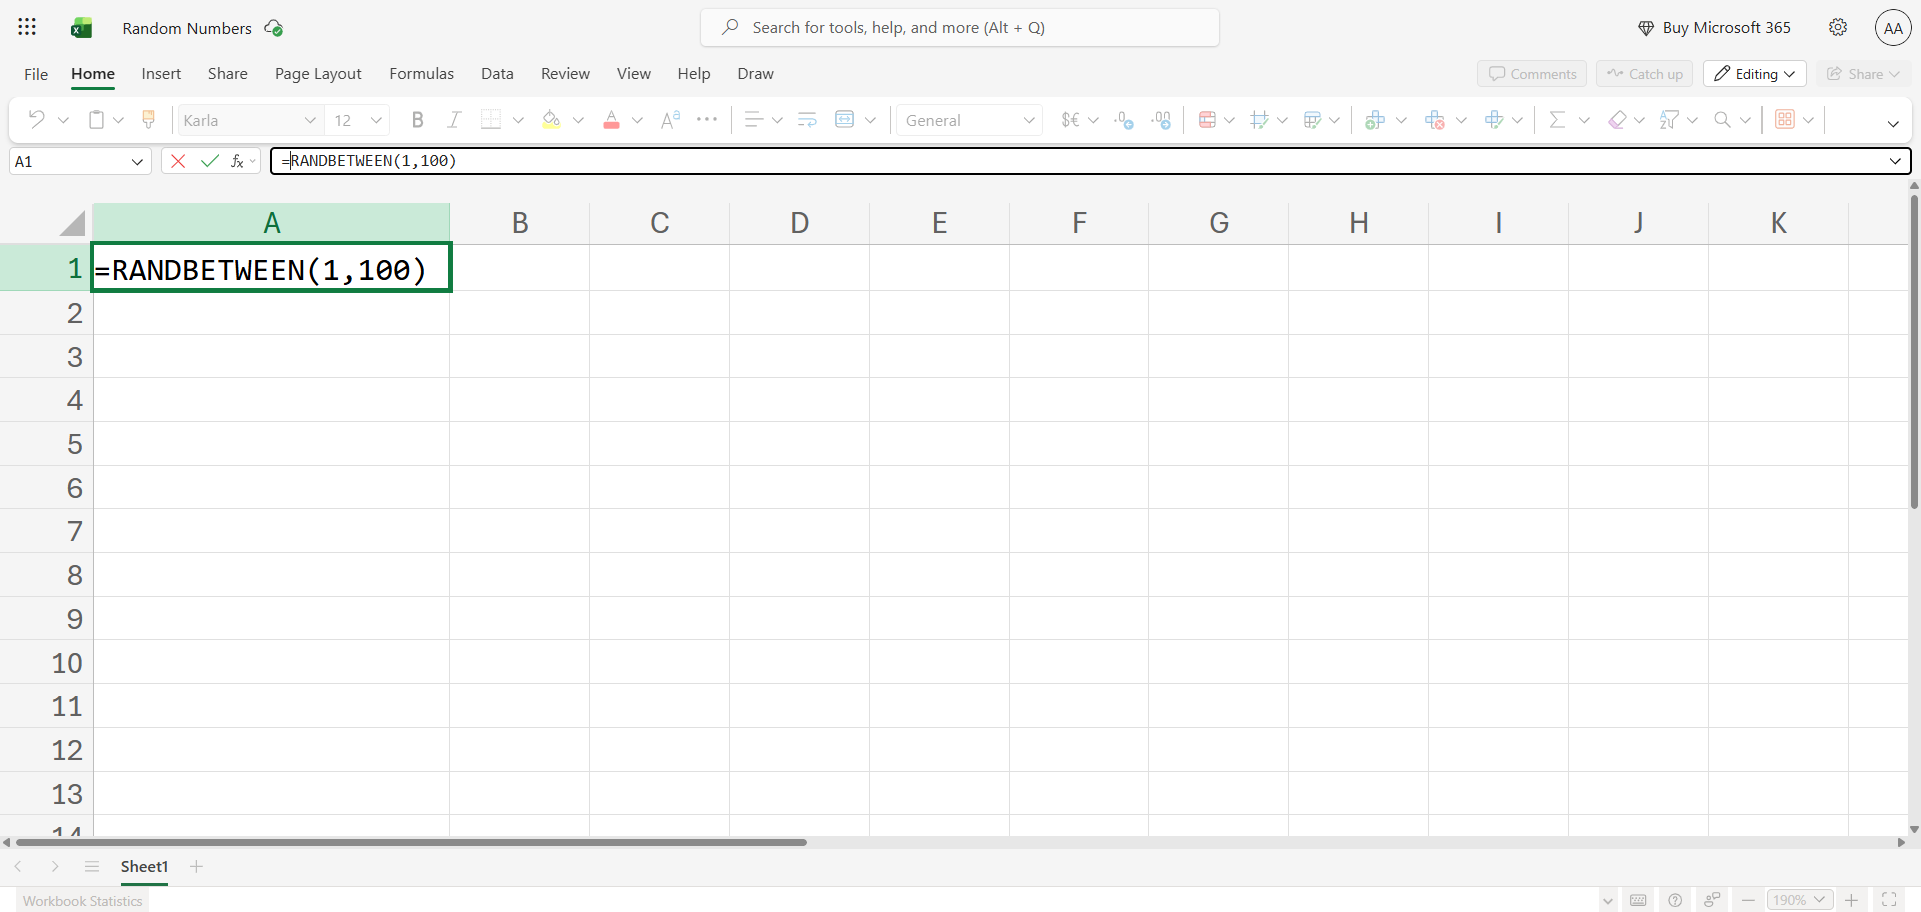
Task: Open the settings gear
Action: [1838, 27]
